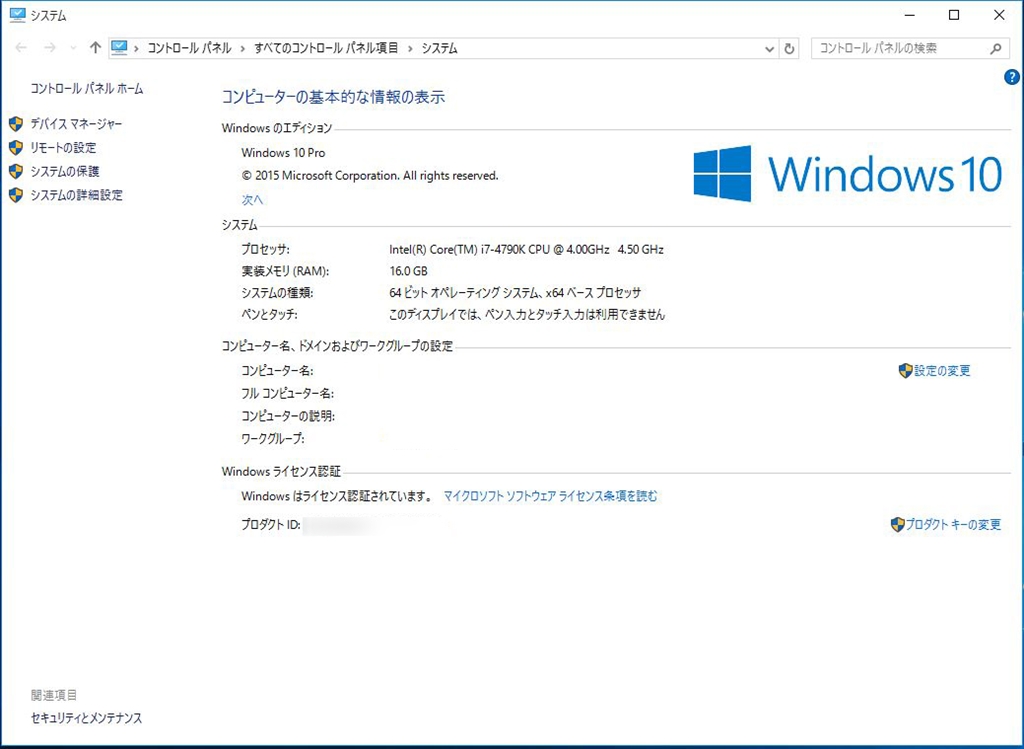The image size is (1024, 749).
Task: Open システムの保護 link
Action: pos(65,171)
